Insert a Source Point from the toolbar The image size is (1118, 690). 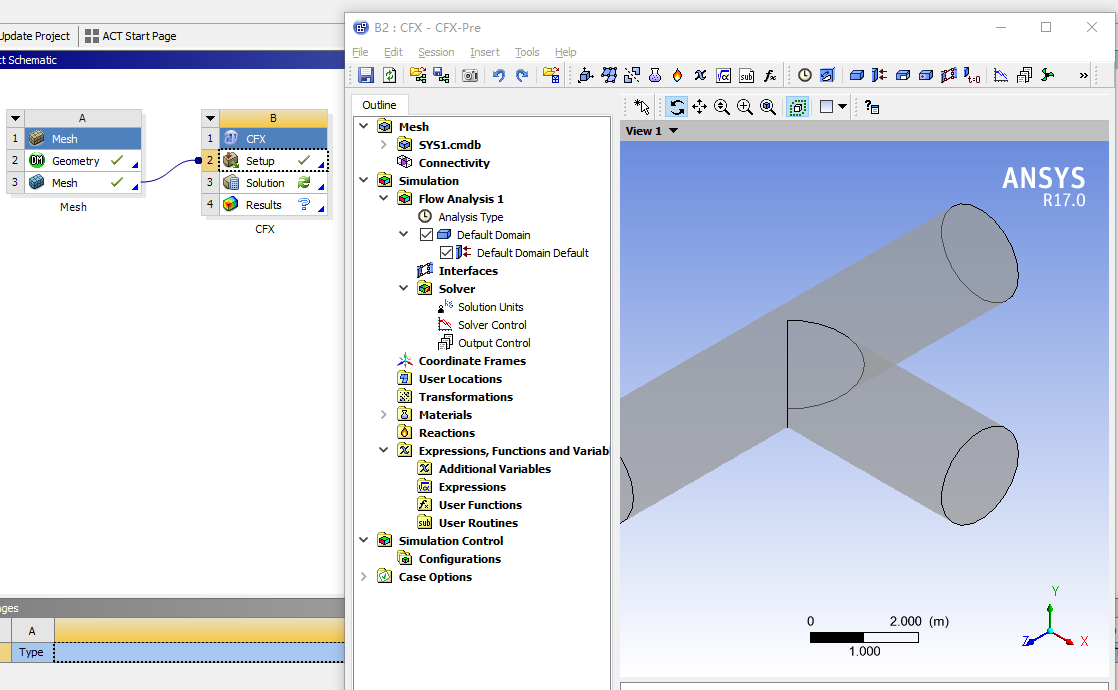pyautogui.click(x=925, y=75)
